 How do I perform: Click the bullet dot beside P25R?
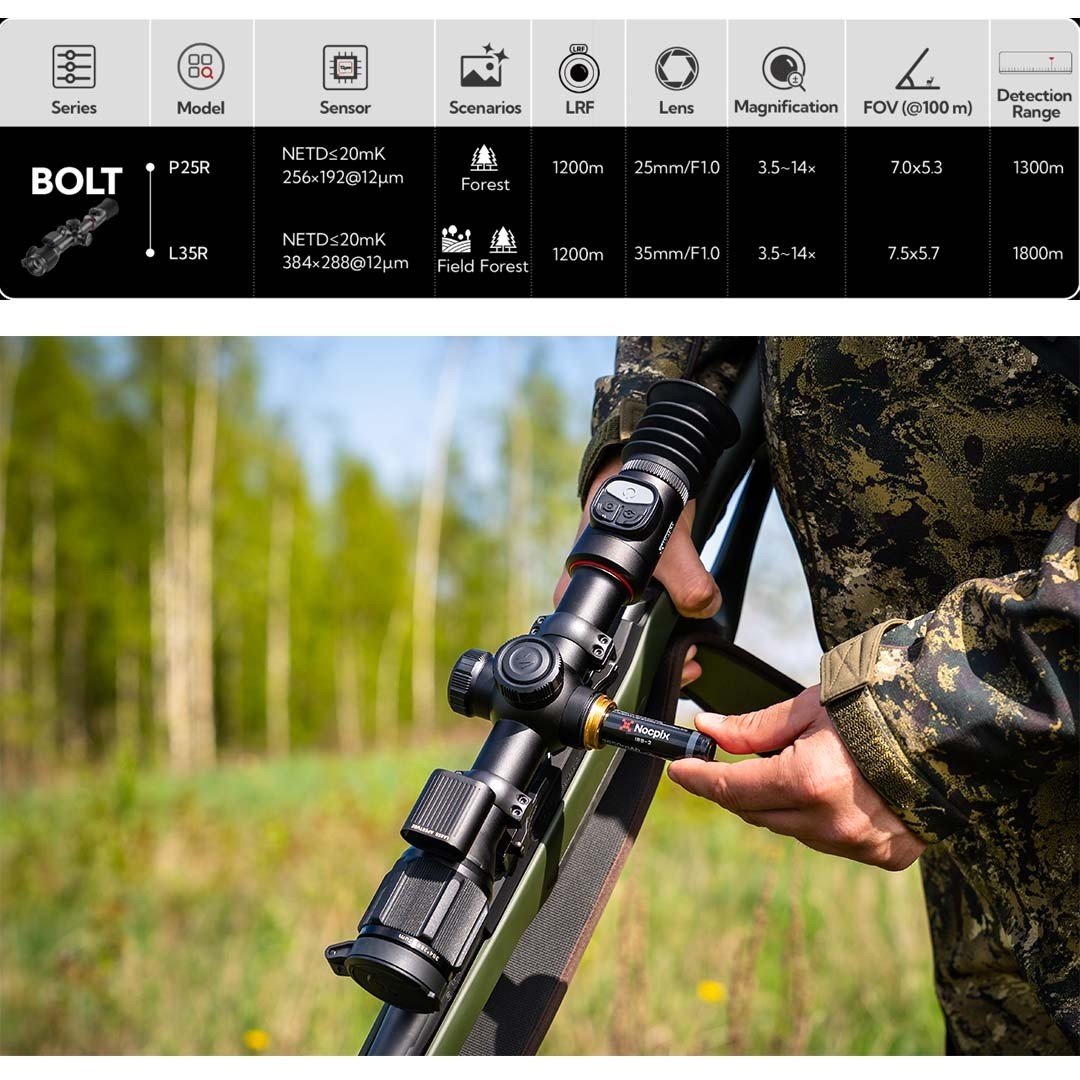click(150, 168)
